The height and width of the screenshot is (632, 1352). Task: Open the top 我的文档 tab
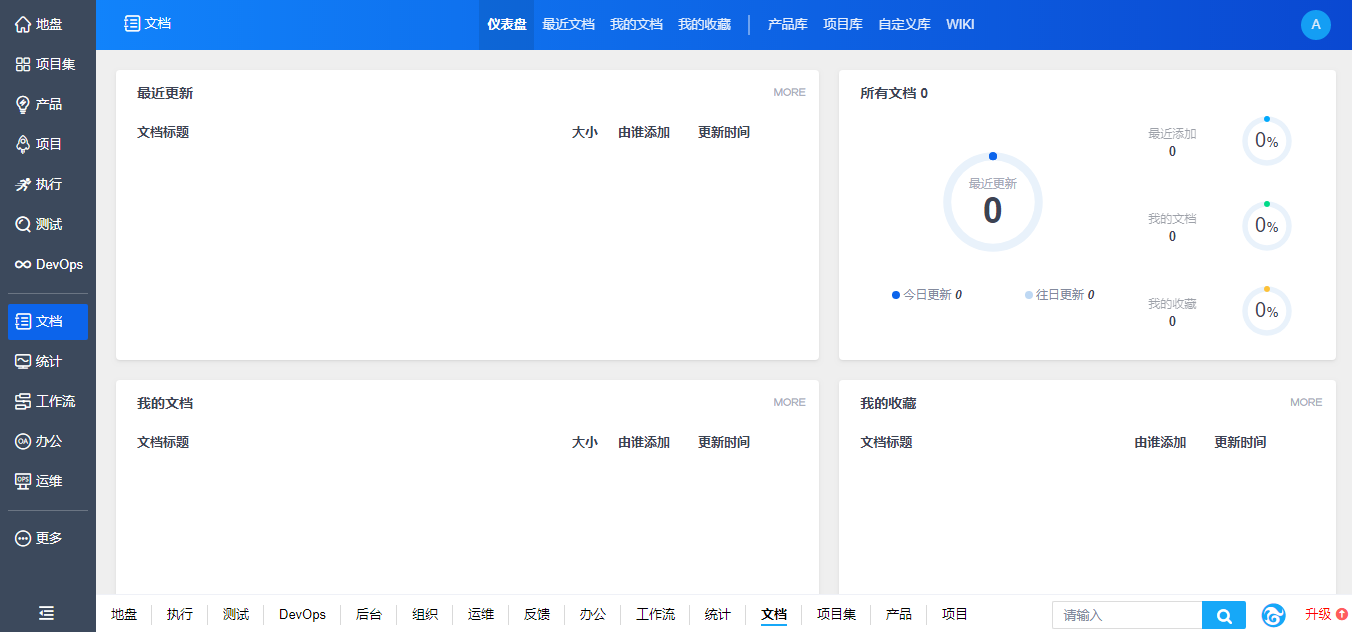point(636,25)
